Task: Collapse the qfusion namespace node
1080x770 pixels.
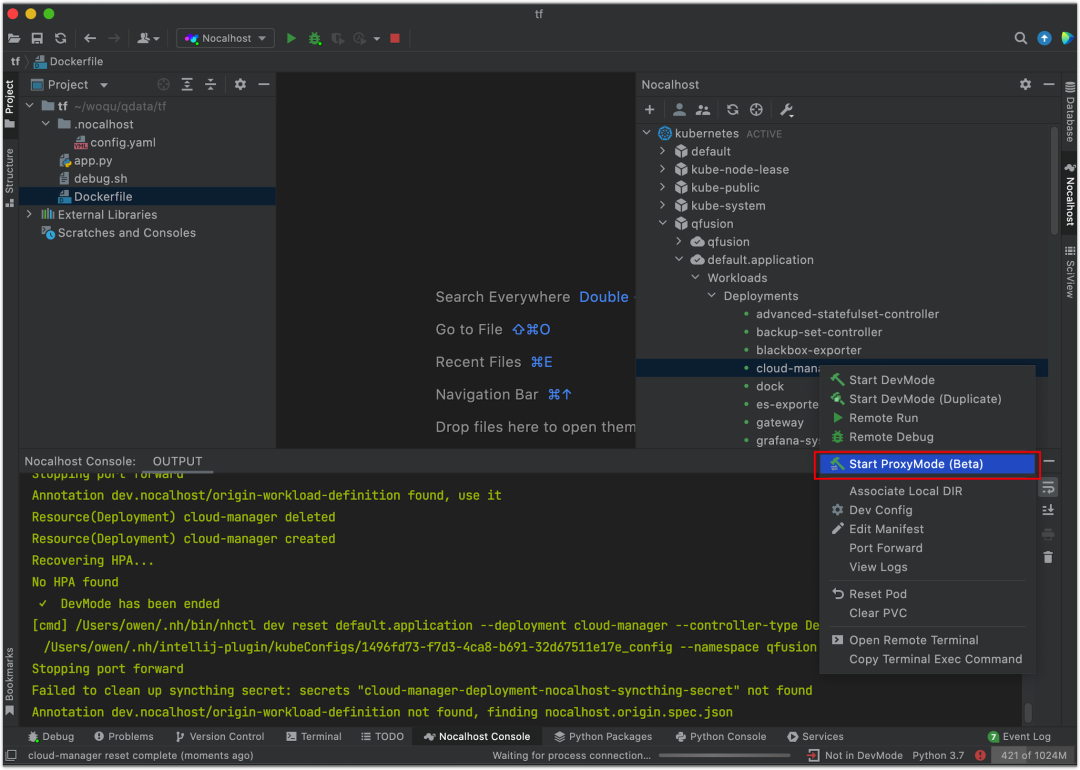Action: 663,223
